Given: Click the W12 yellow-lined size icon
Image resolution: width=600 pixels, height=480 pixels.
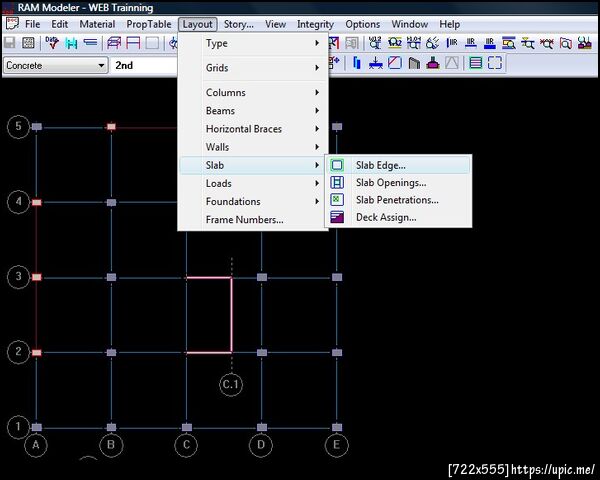Looking at the screenshot, I should pos(394,43).
